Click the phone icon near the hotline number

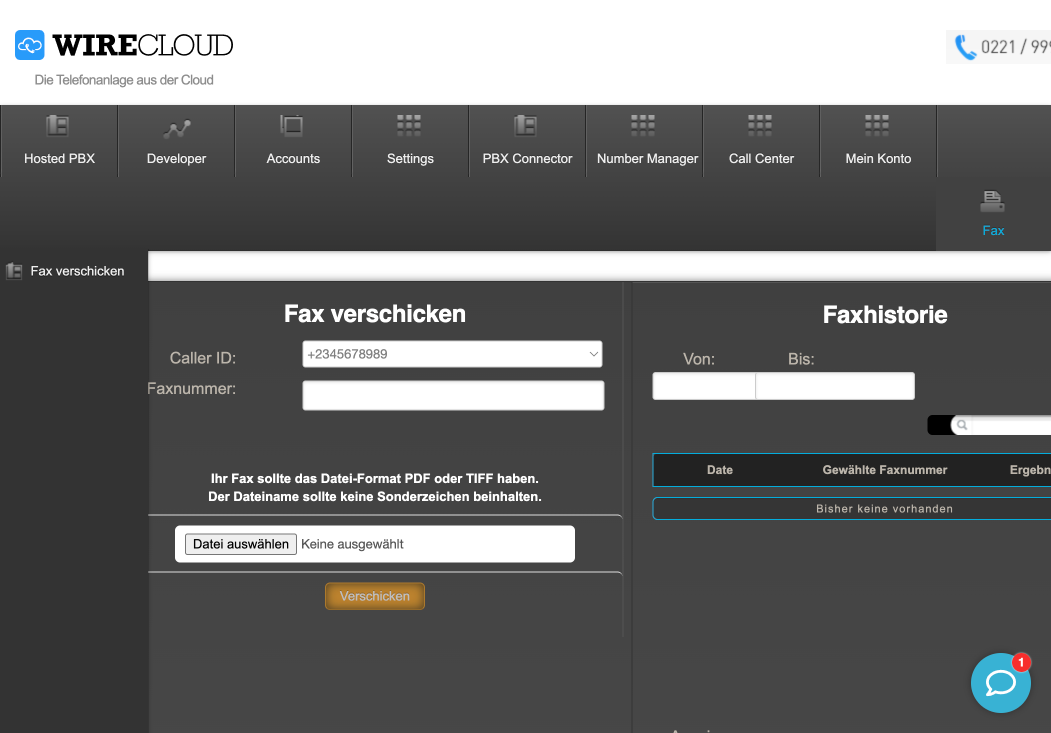[964, 46]
